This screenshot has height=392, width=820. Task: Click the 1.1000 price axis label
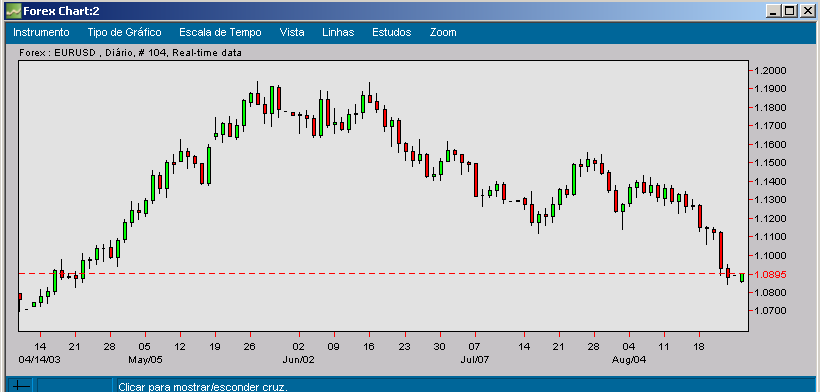coord(770,256)
